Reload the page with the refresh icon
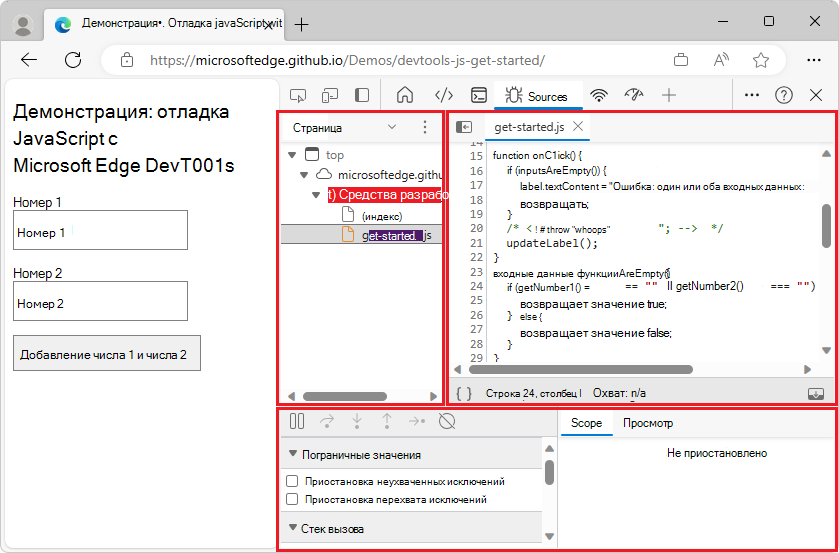 [73, 60]
